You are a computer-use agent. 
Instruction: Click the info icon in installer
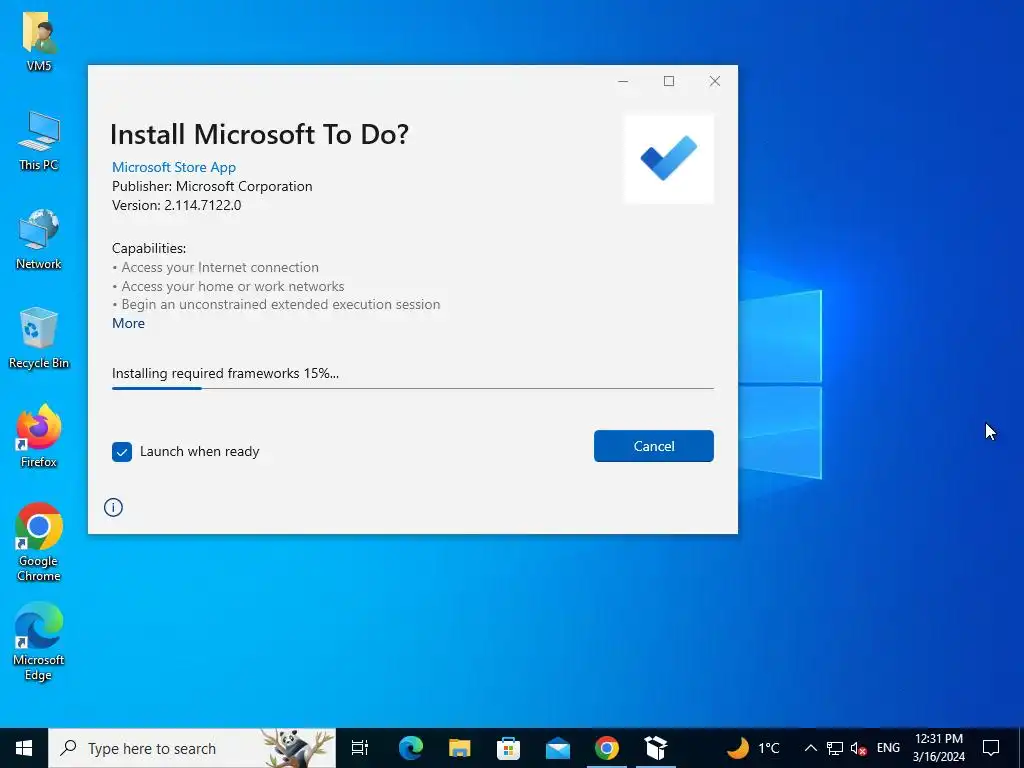113,507
